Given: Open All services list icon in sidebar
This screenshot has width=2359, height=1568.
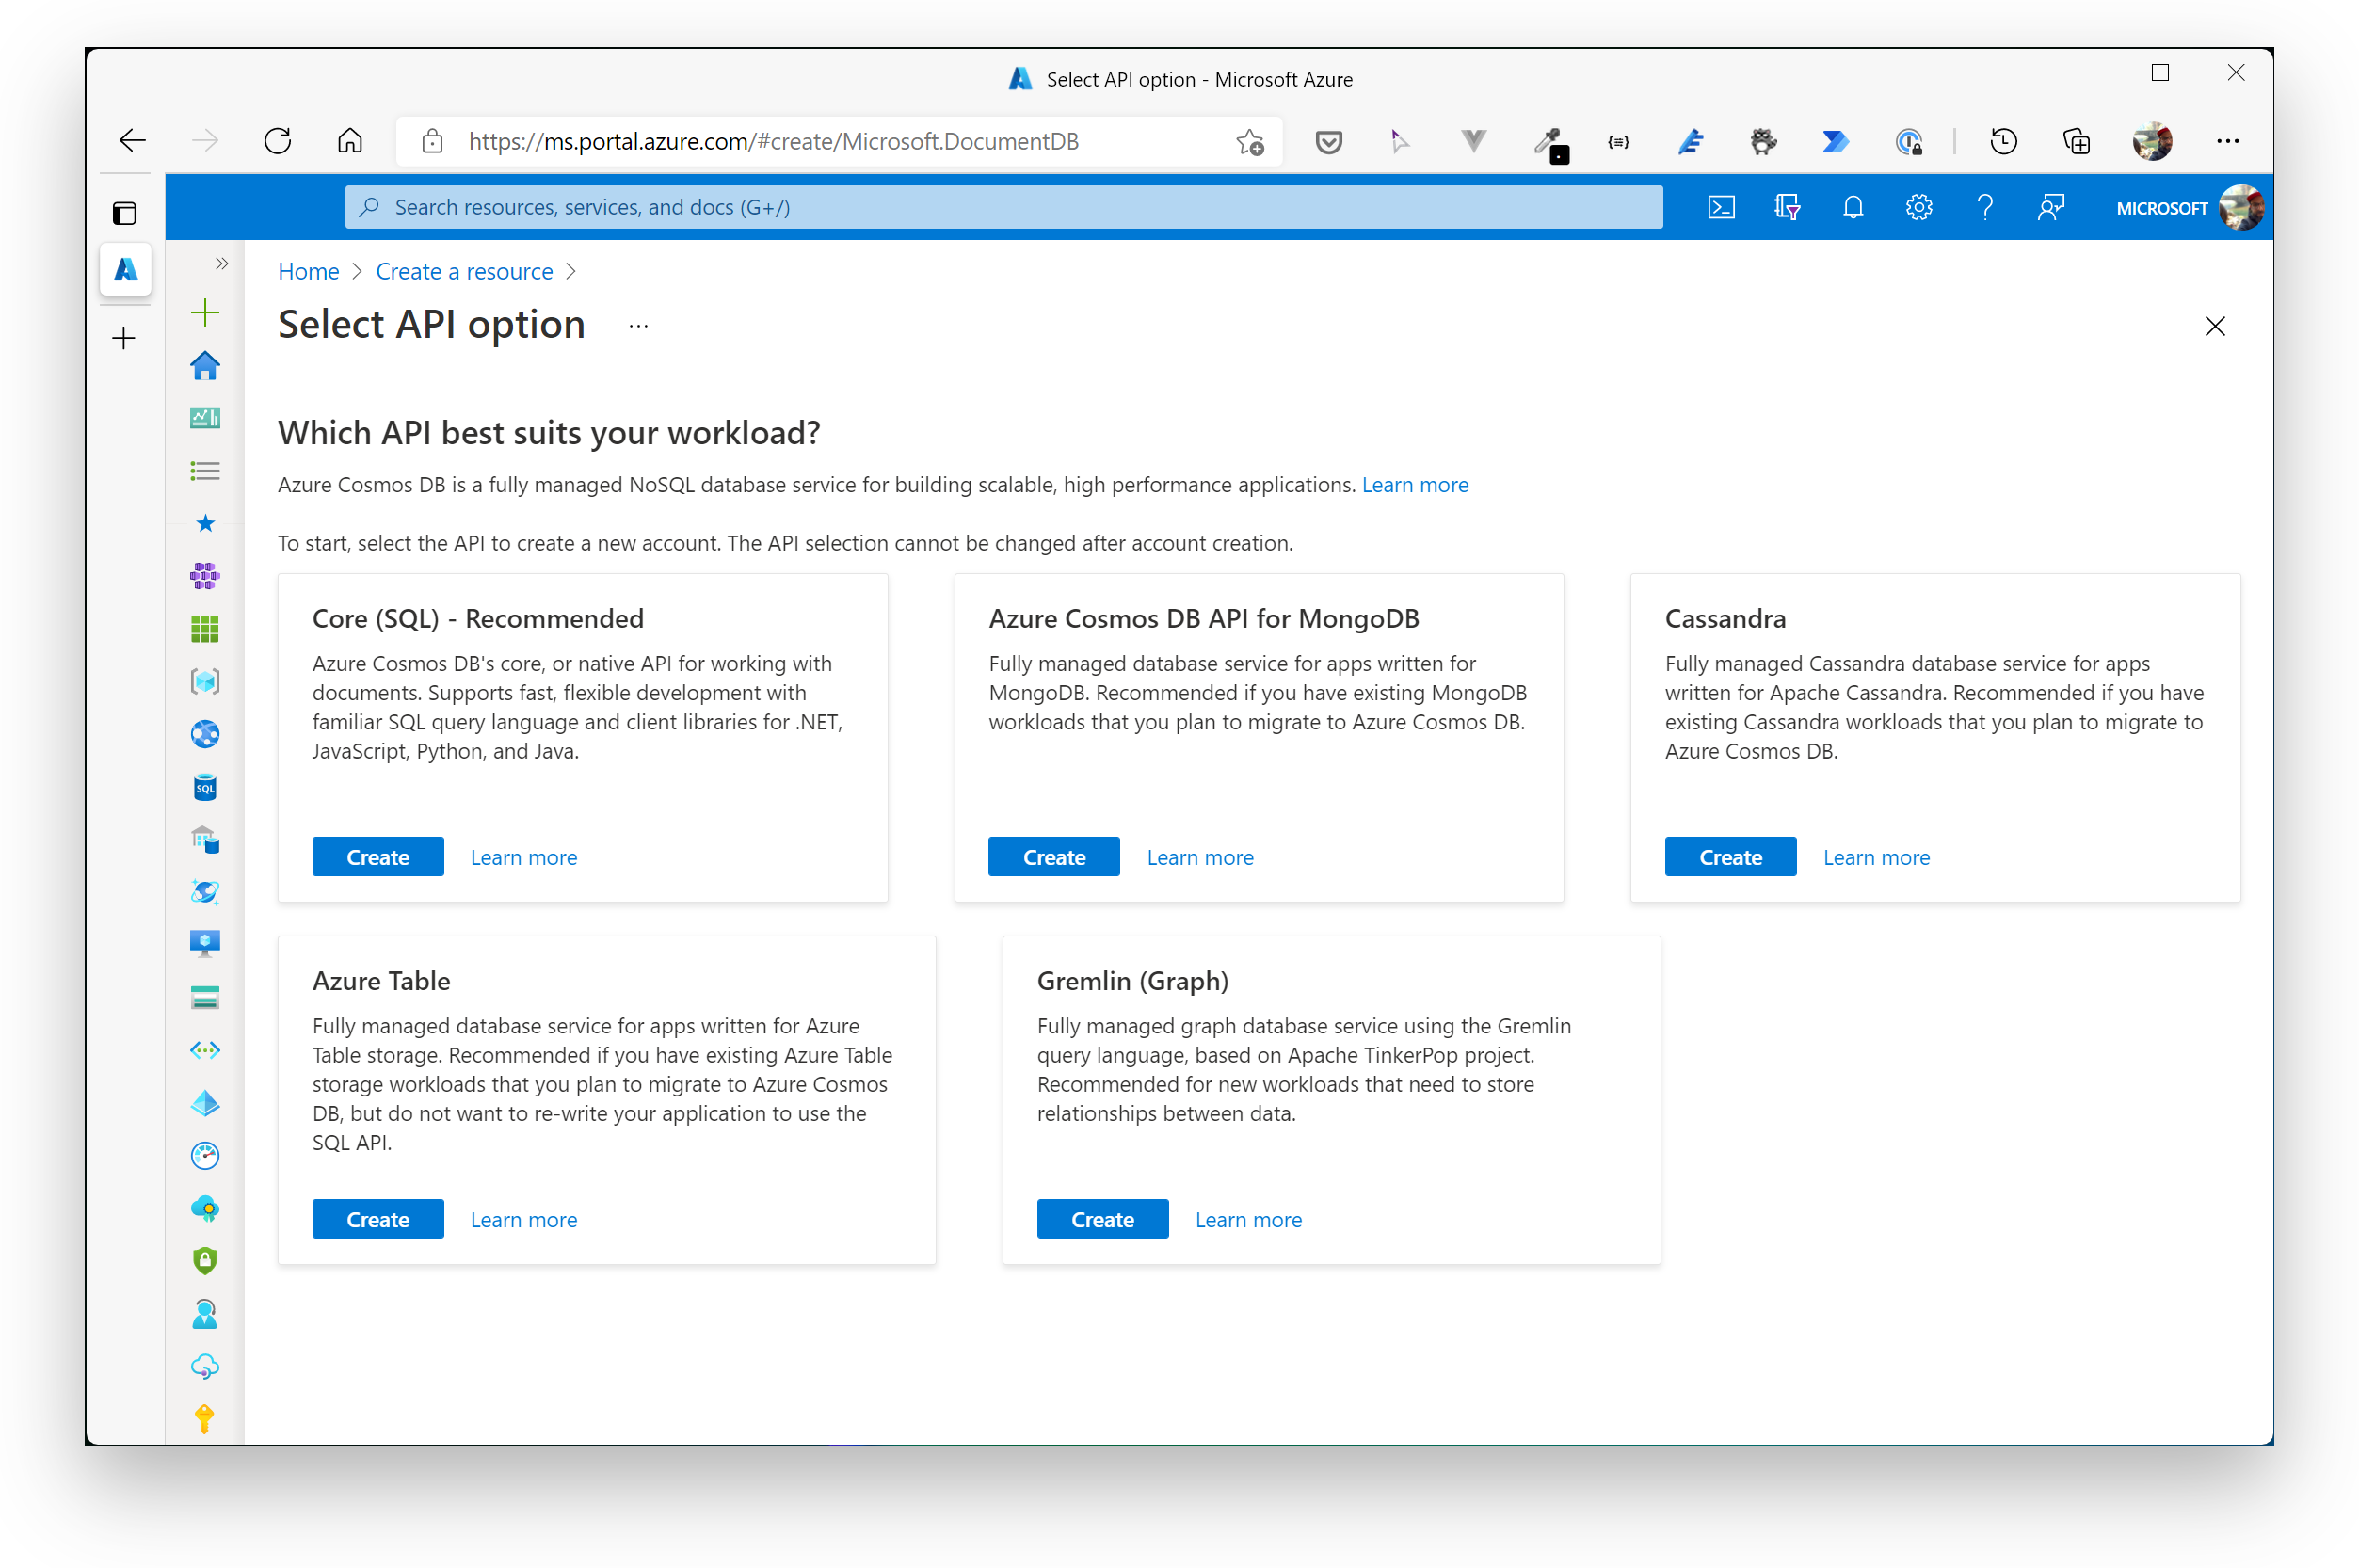Looking at the screenshot, I should tap(205, 471).
